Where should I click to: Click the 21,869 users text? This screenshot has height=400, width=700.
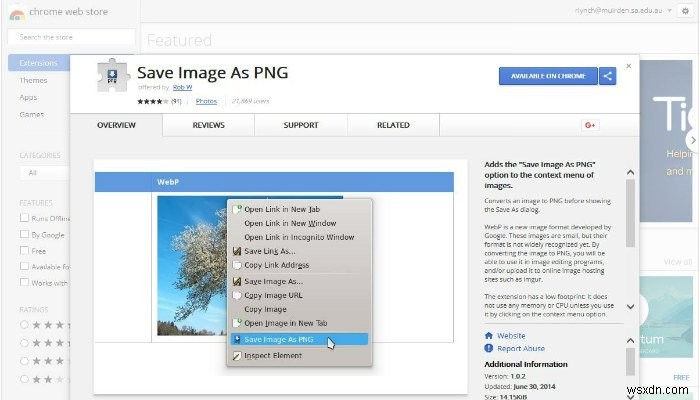point(250,101)
